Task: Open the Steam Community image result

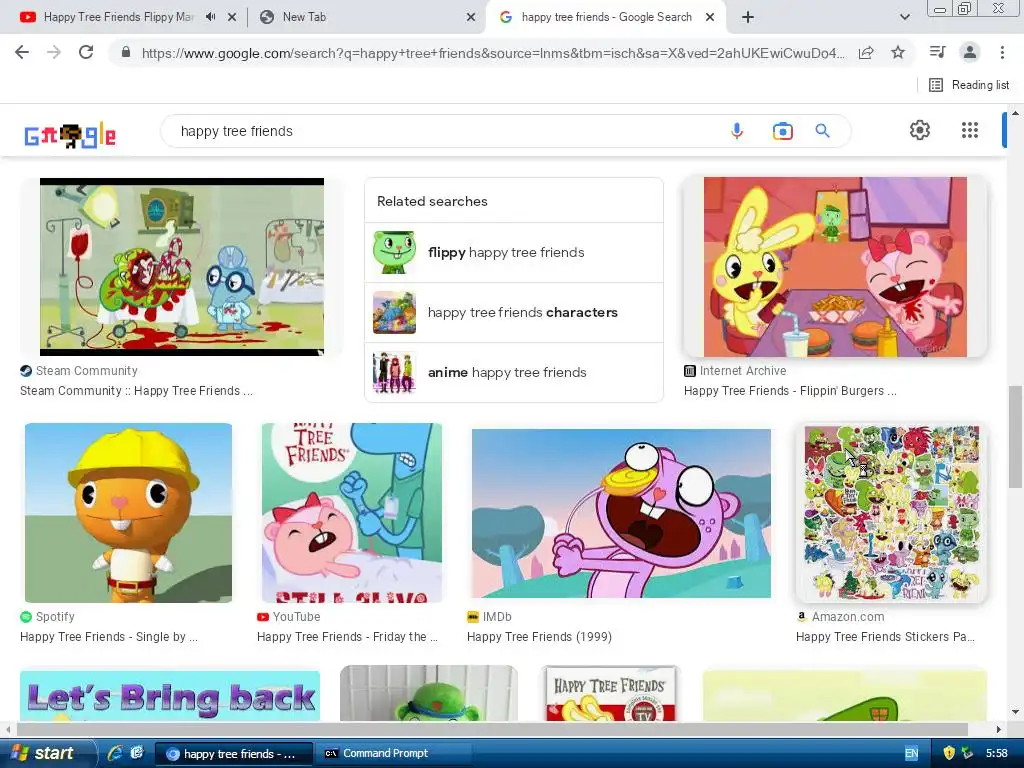Action: pos(182,266)
